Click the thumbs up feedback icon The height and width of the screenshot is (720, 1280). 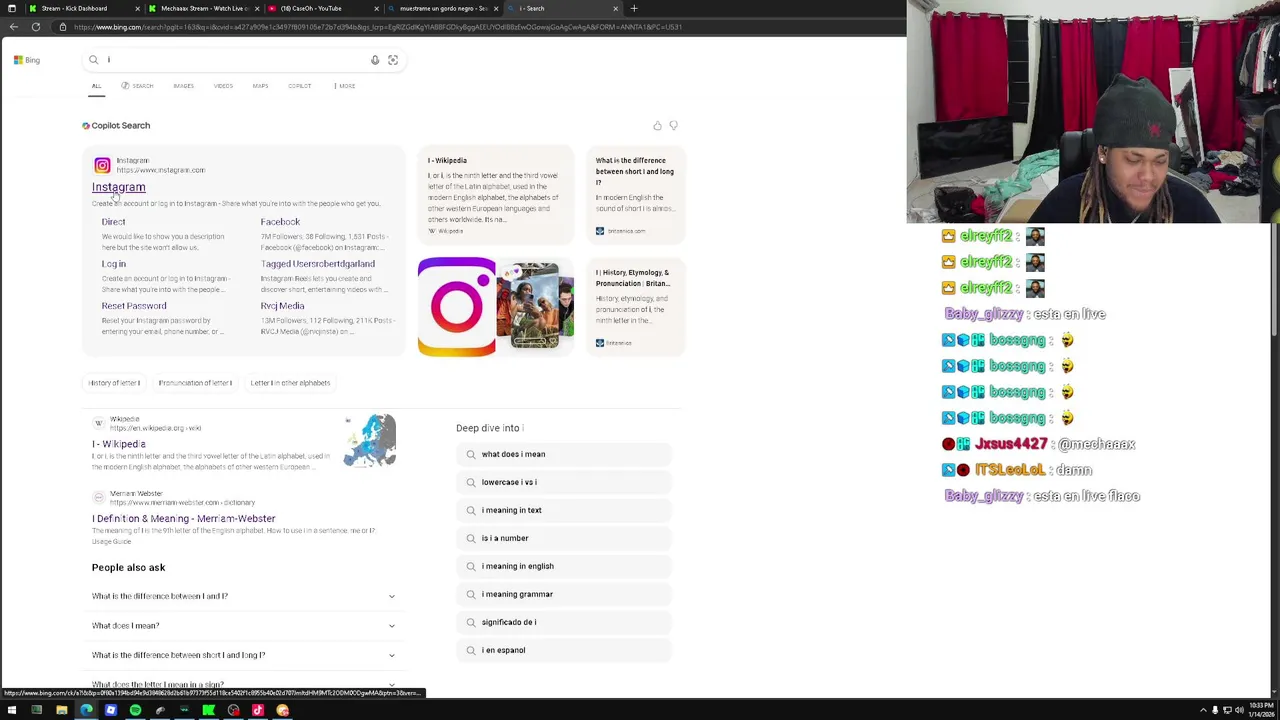click(x=657, y=126)
